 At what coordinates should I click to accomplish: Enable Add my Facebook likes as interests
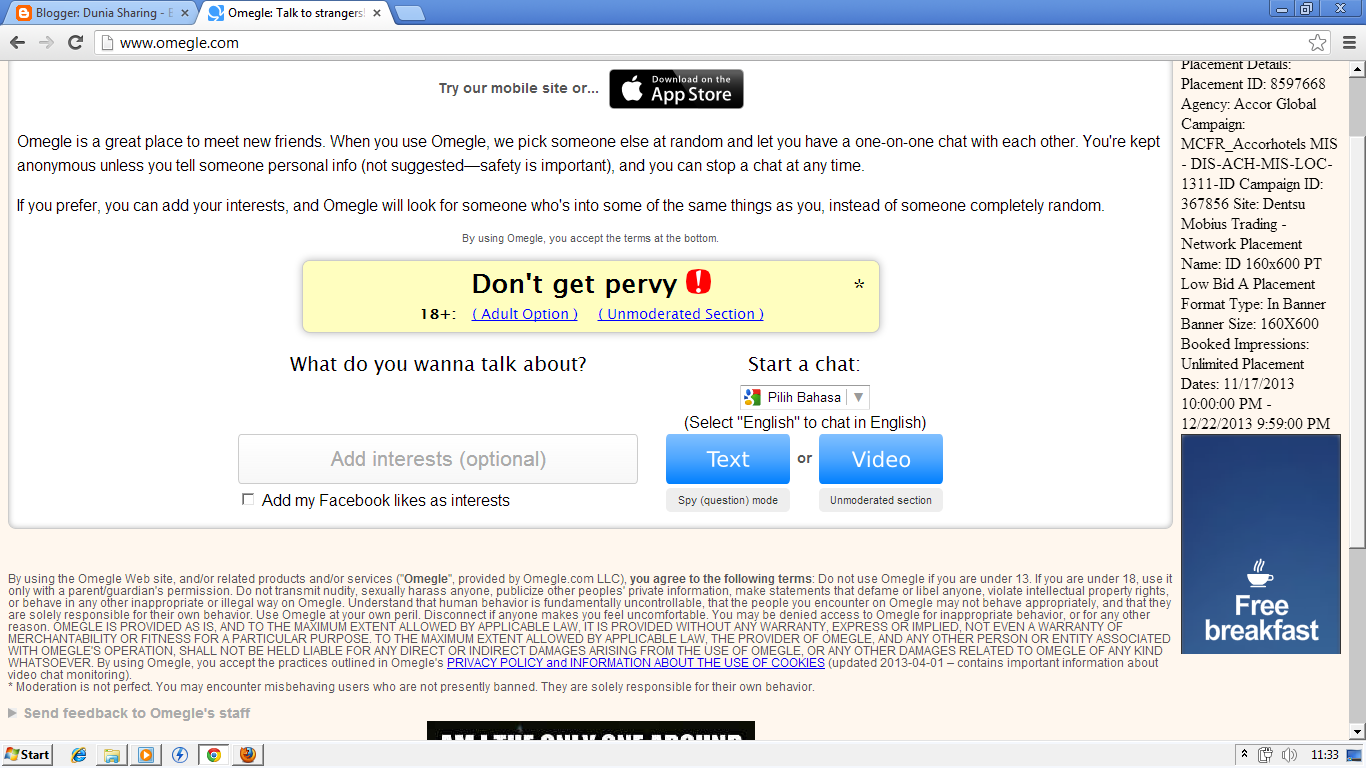coord(248,500)
